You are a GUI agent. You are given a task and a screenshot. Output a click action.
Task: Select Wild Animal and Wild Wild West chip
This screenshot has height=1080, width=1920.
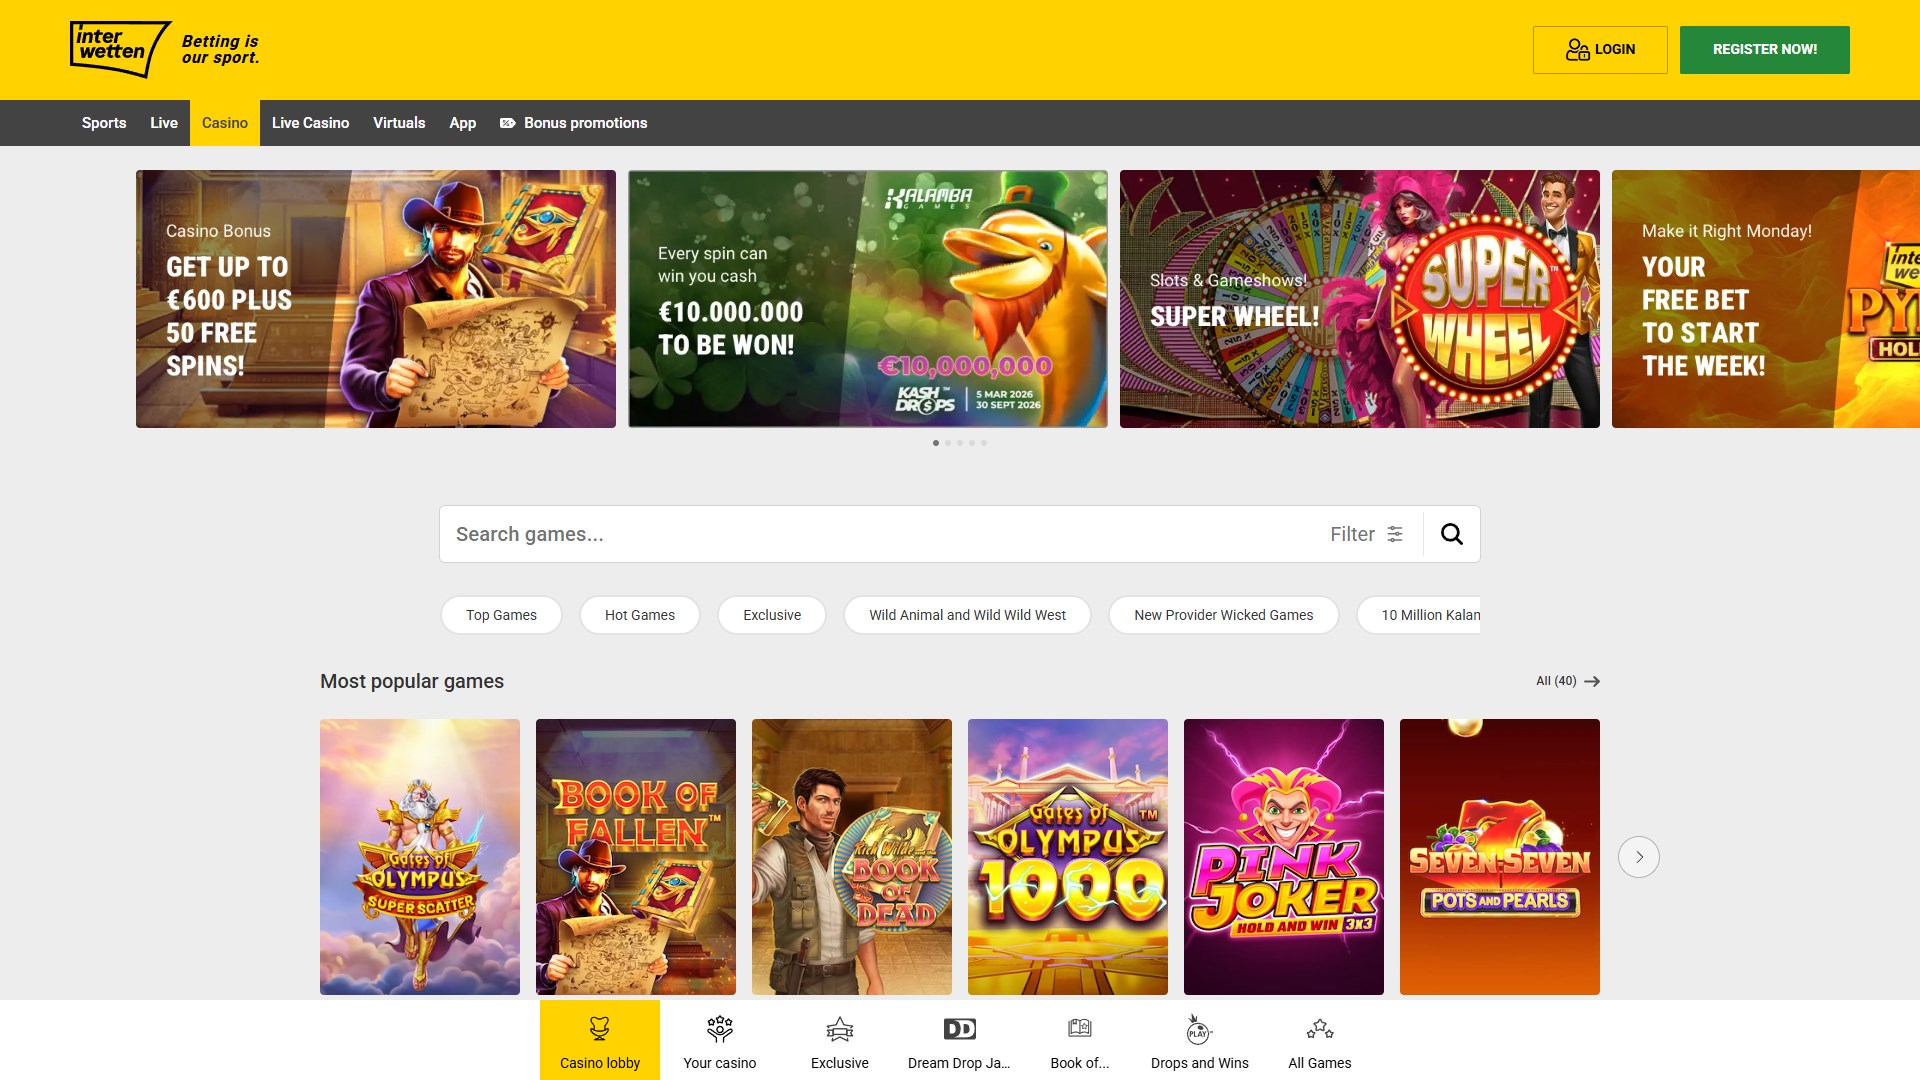point(967,615)
